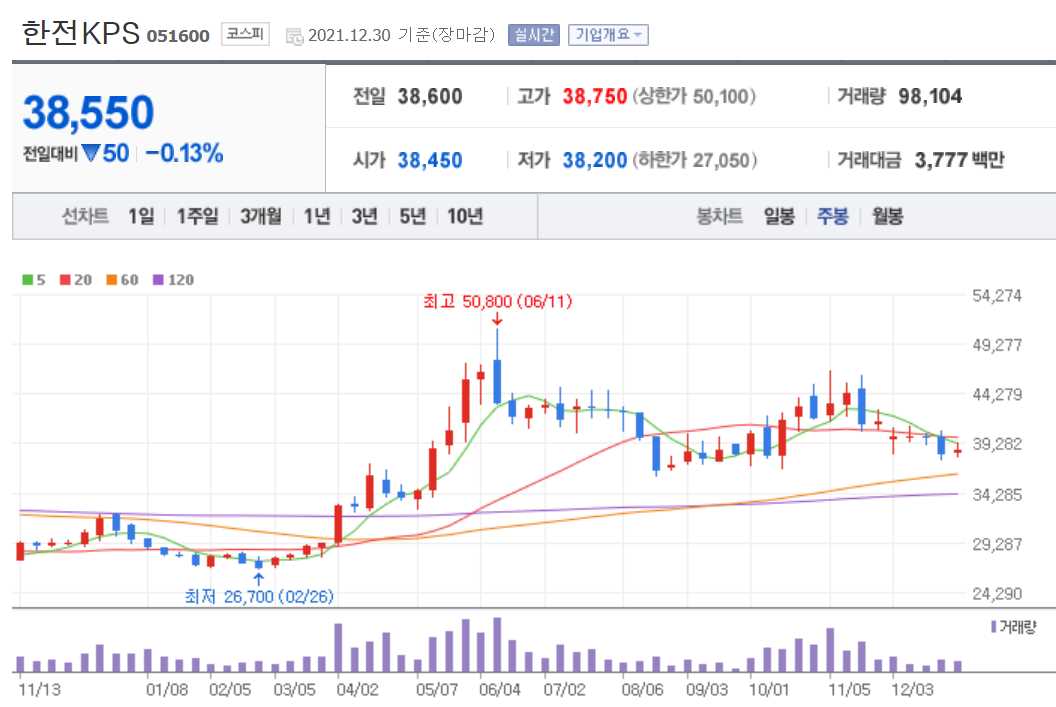Click the calendar icon beside 2021.12.30
The height and width of the screenshot is (707, 1056).
(x=294, y=36)
